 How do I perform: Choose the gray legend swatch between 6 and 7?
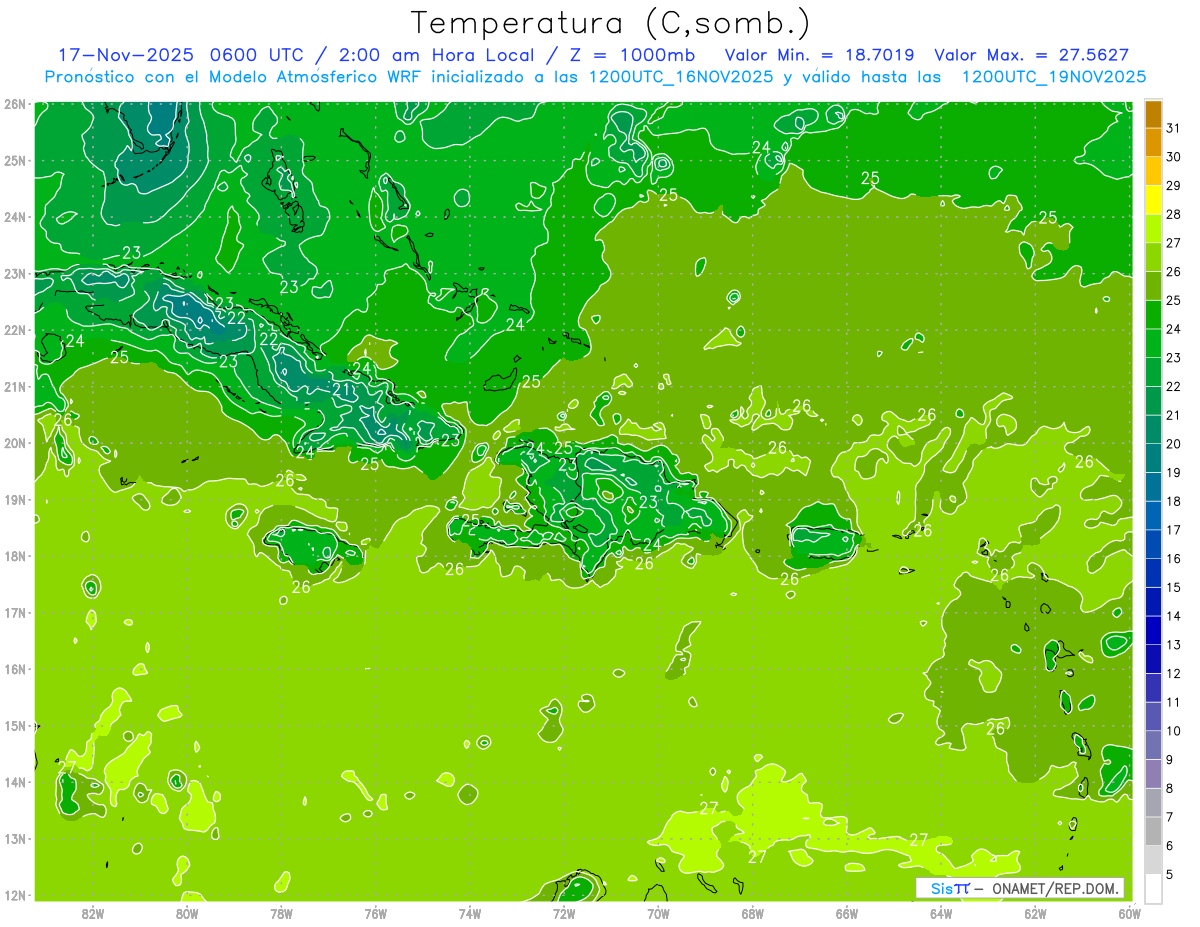[x=1153, y=830]
